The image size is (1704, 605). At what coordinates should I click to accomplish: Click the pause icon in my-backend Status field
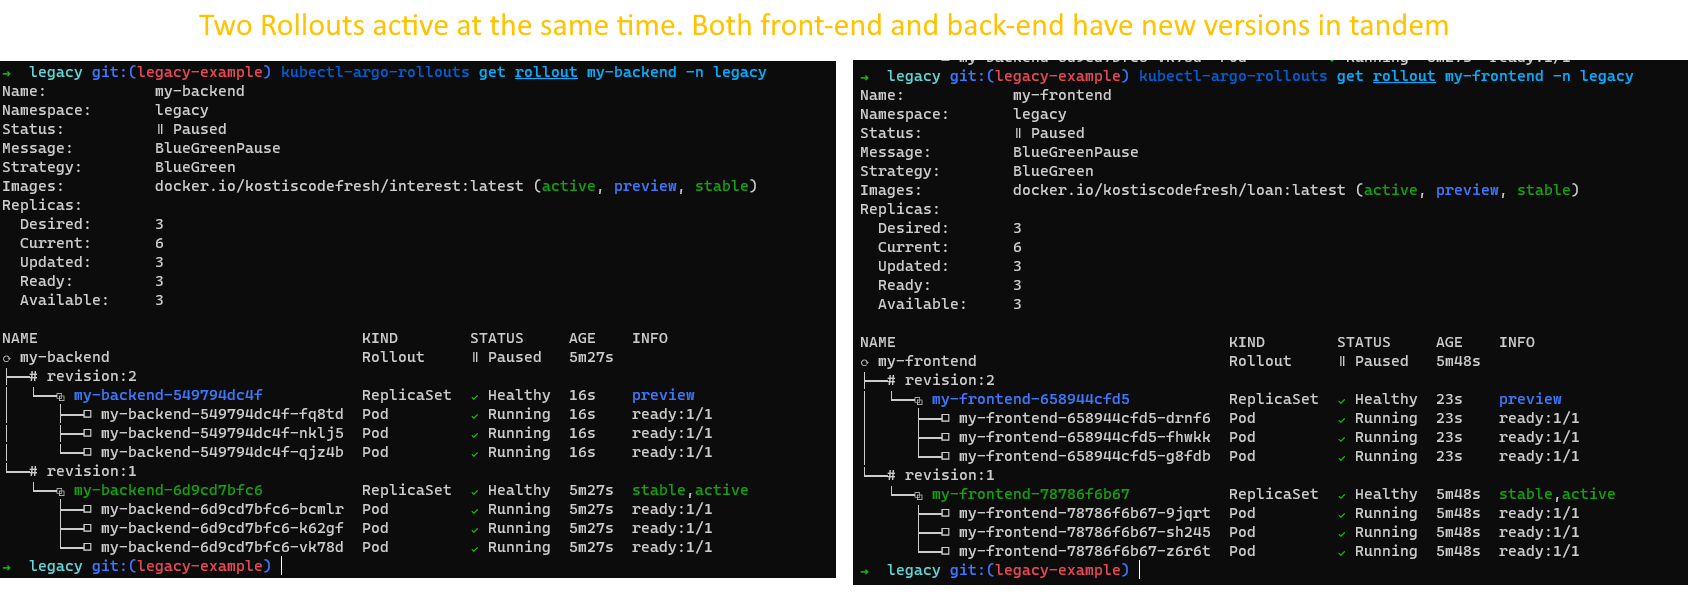160,130
